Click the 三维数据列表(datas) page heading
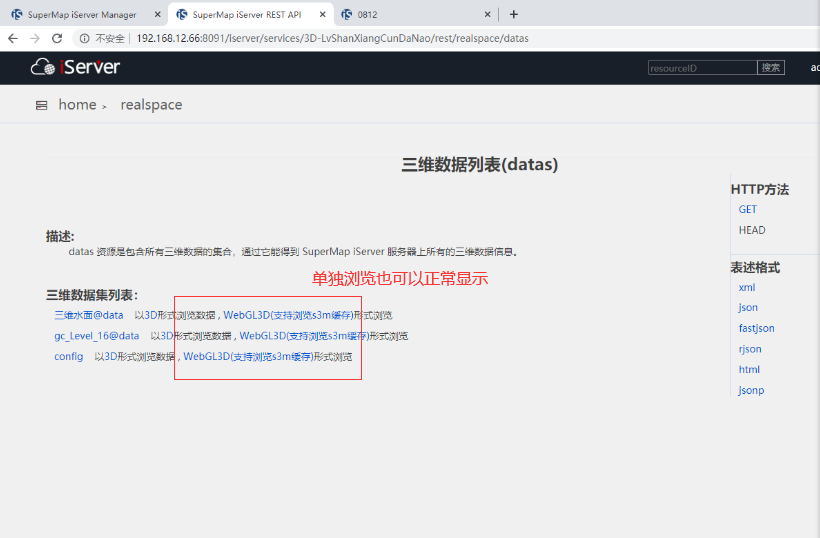Screen dimensions: 820x538 (480, 165)
